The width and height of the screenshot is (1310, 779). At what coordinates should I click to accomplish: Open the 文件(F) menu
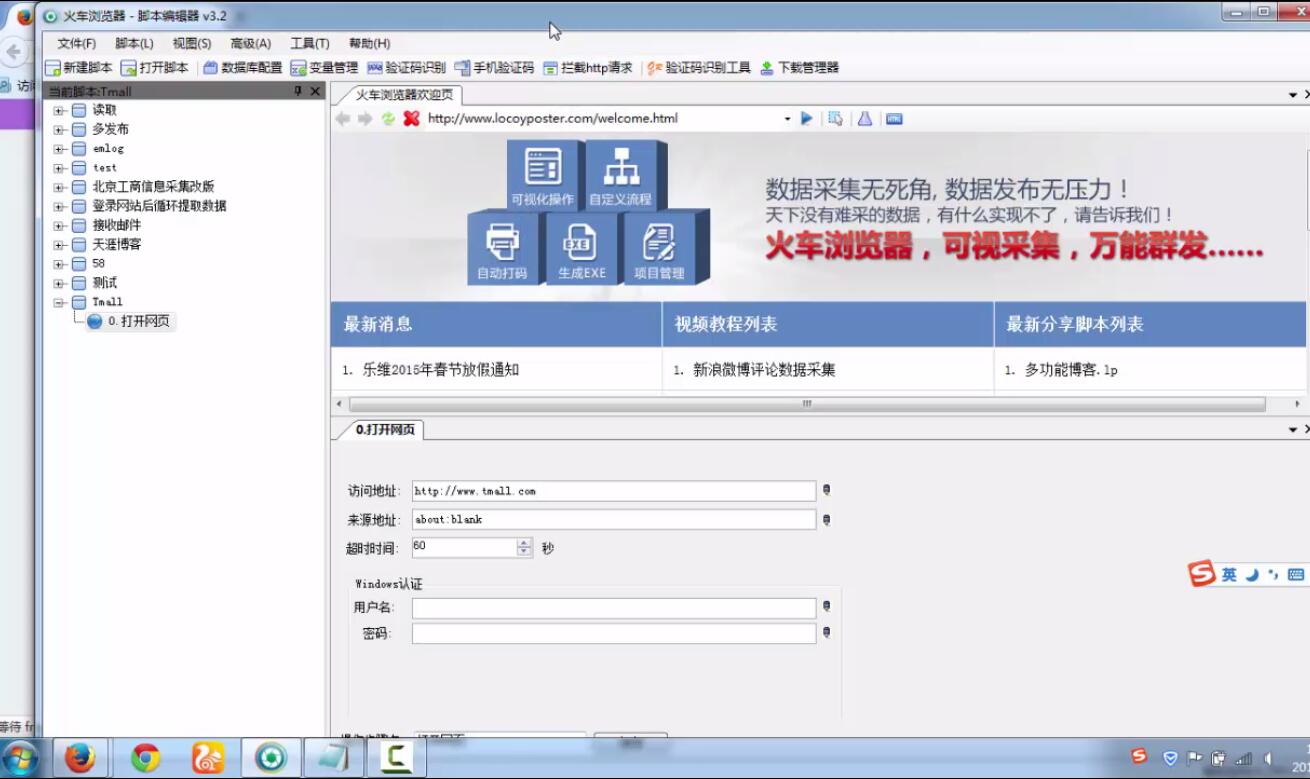tap(77, 43)
